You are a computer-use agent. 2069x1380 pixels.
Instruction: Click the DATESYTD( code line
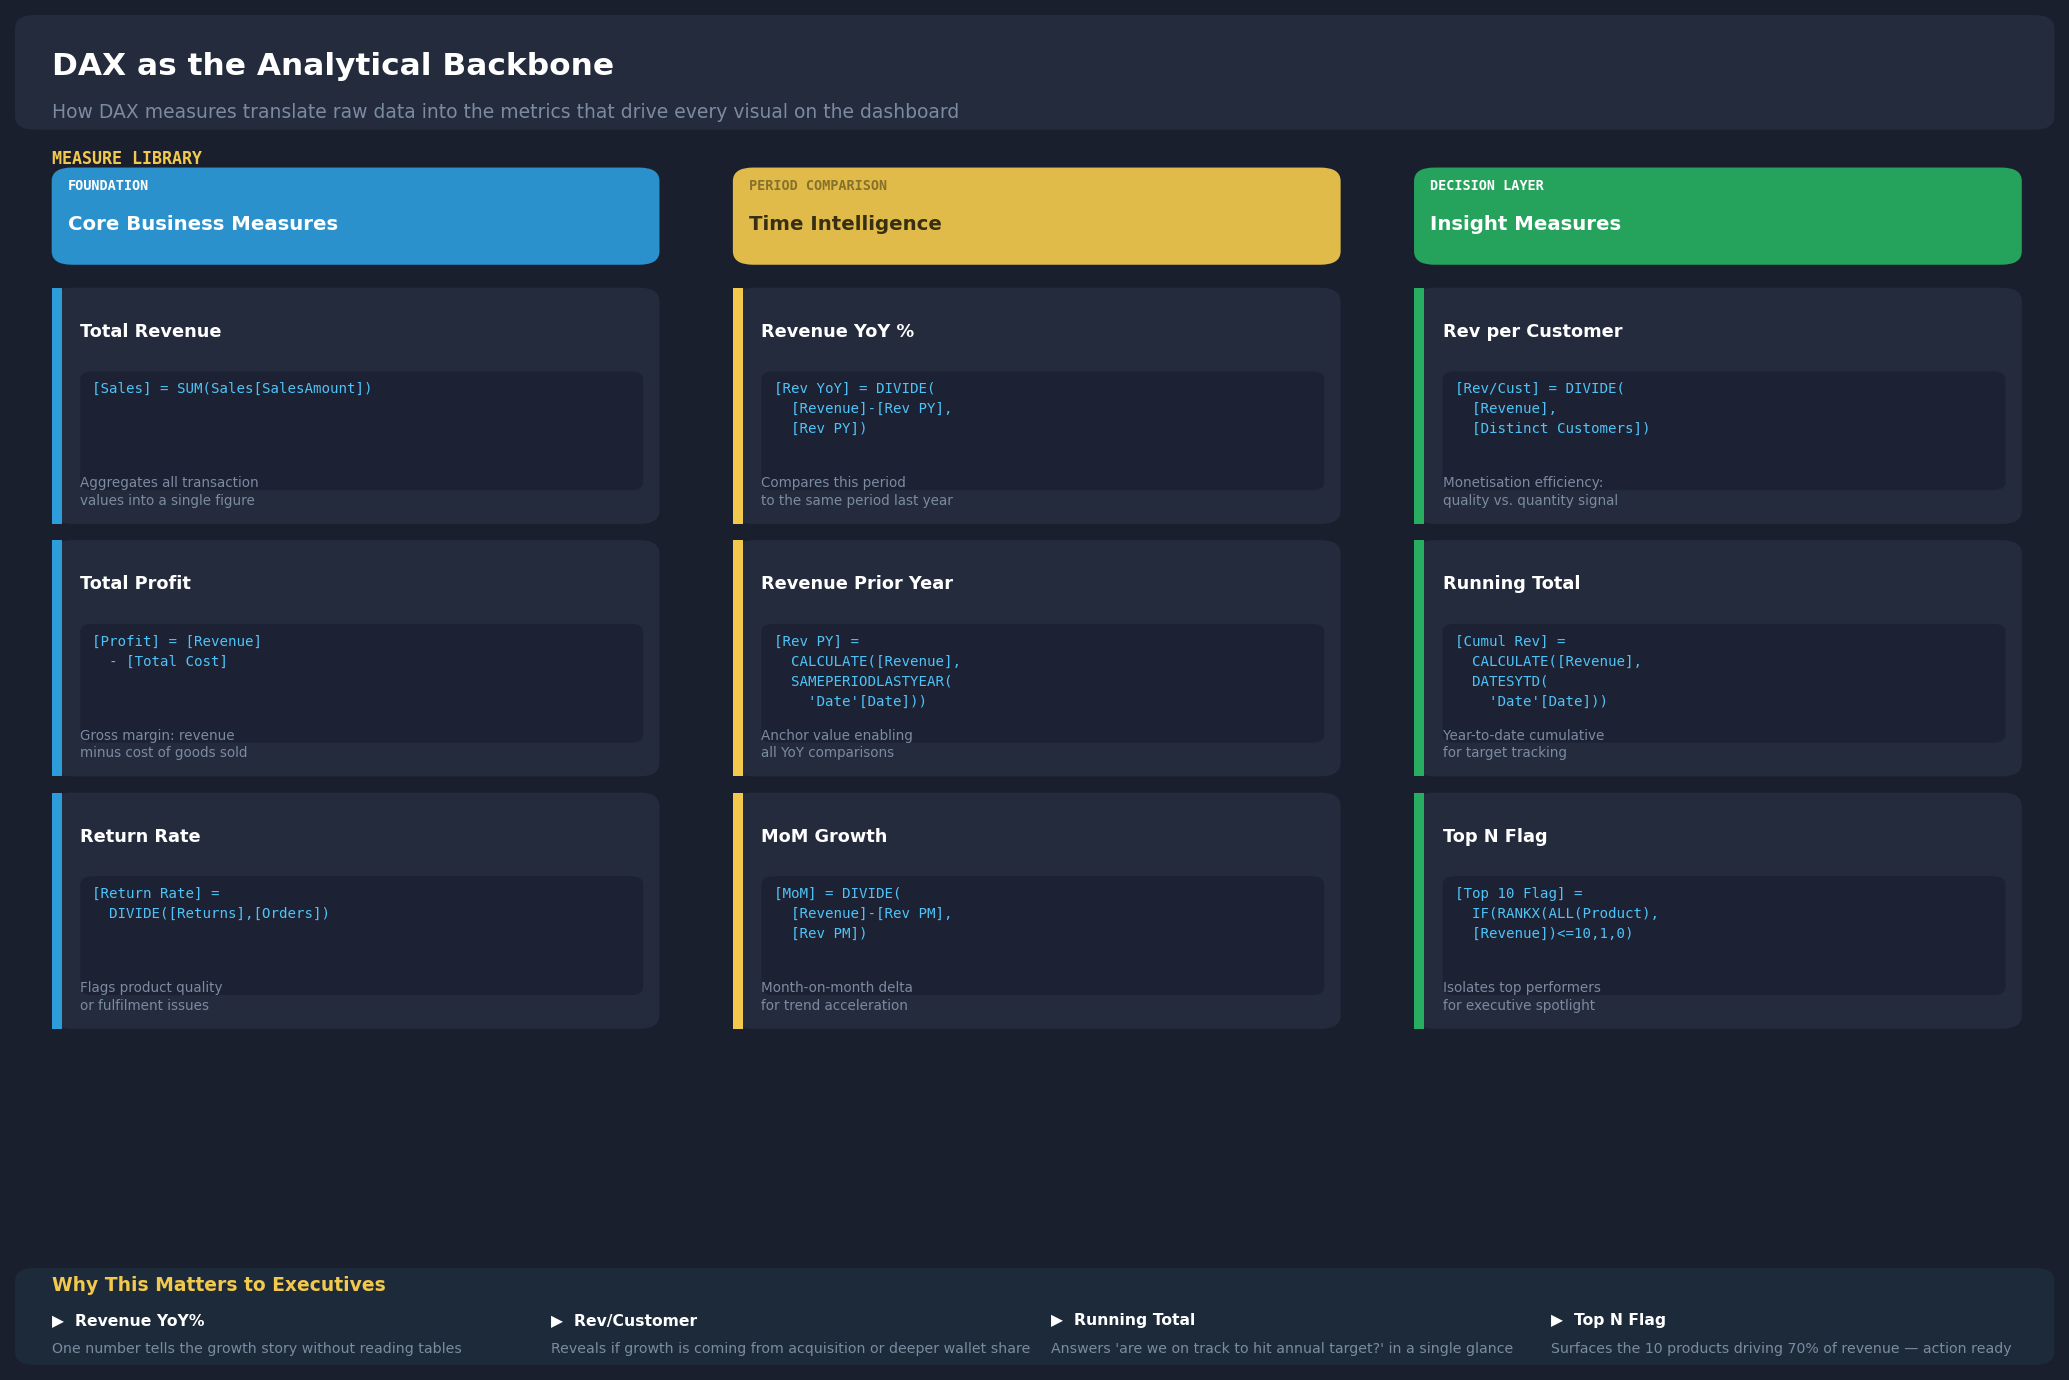1510,681
